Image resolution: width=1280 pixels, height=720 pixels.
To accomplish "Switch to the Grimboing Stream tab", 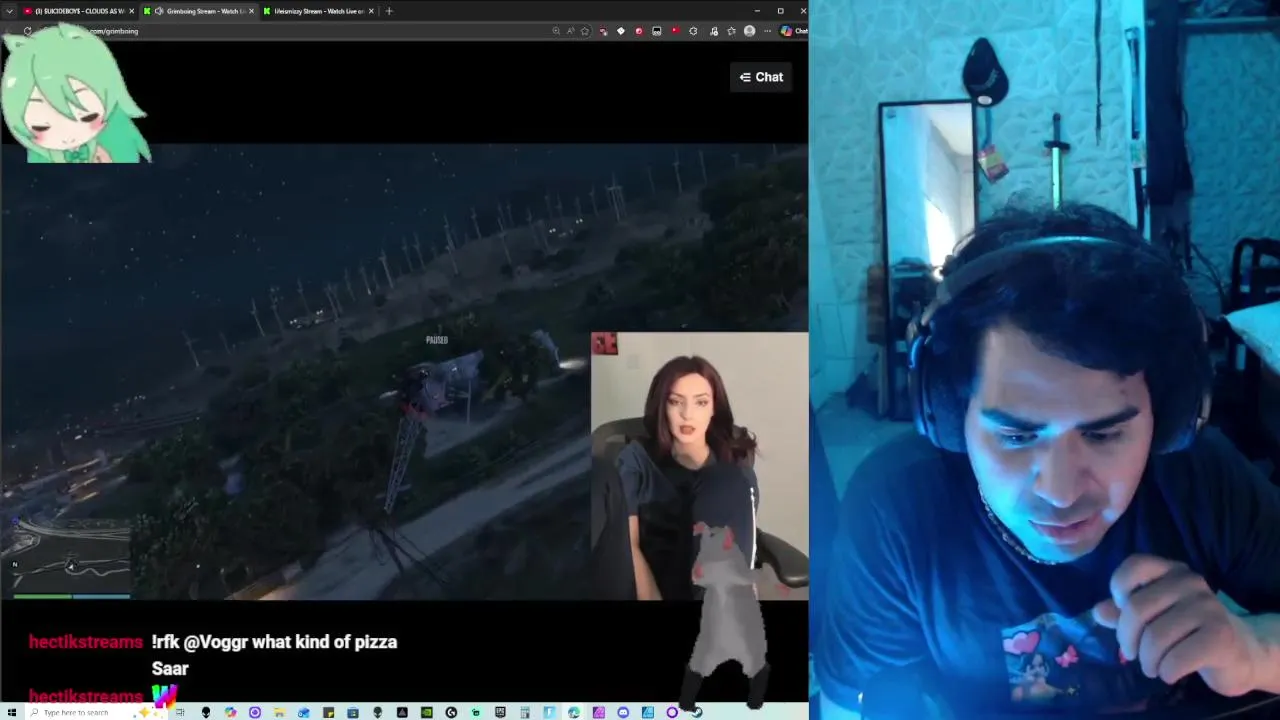I will coord(199,11).
